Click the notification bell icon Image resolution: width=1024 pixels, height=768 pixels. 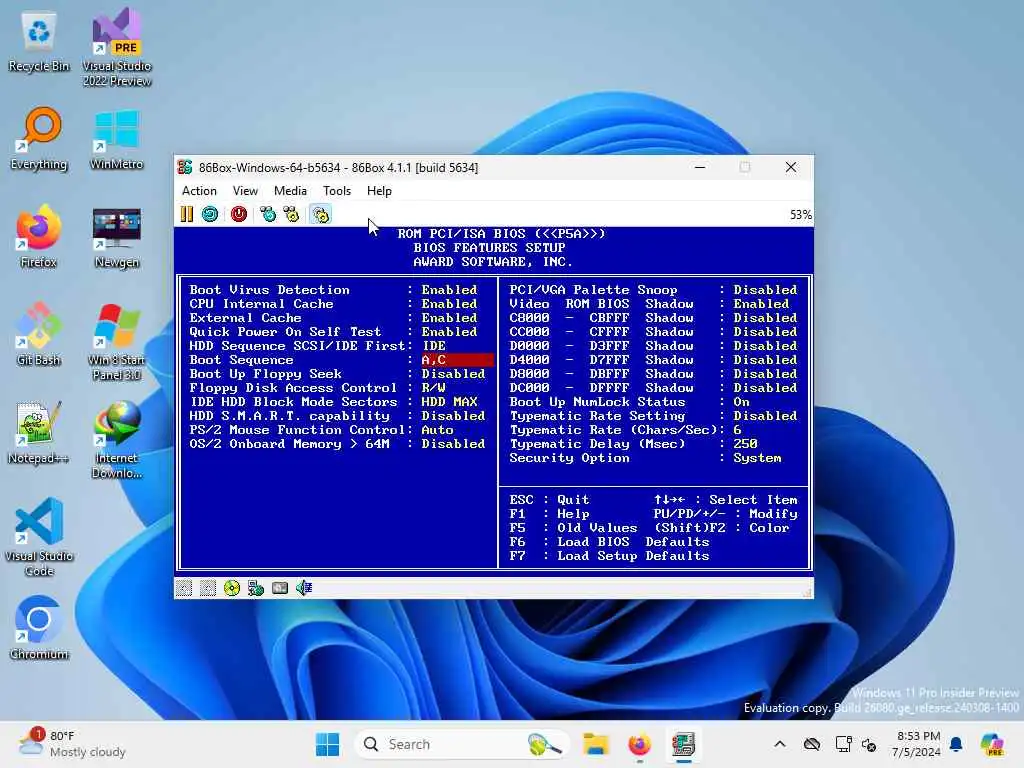[x=956, y=744]
